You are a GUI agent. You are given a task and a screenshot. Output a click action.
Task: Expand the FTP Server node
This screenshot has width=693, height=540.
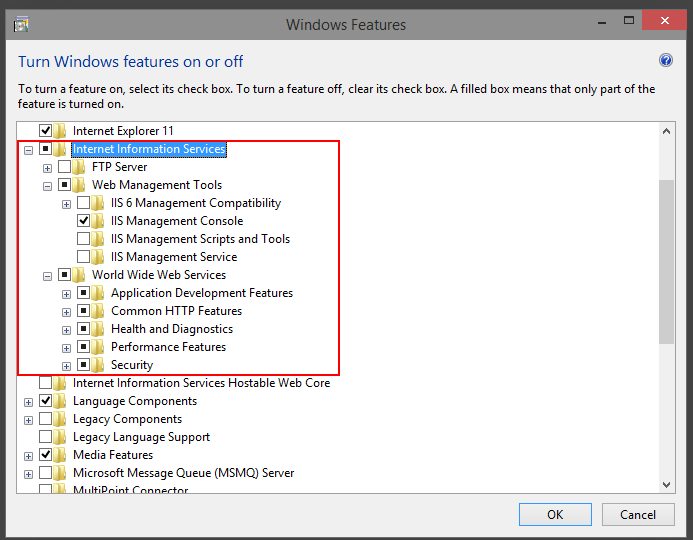[47, 168]
